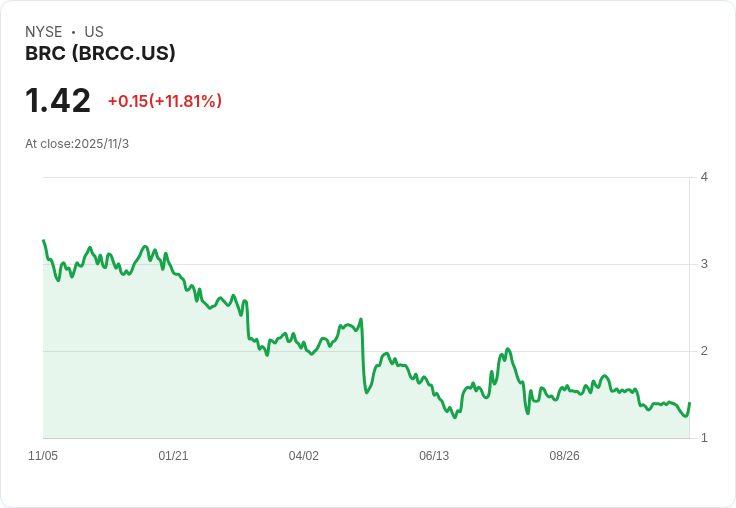Click the US market label
The width and height of the screenshot is (736, 508).
(x=94, y=32)
